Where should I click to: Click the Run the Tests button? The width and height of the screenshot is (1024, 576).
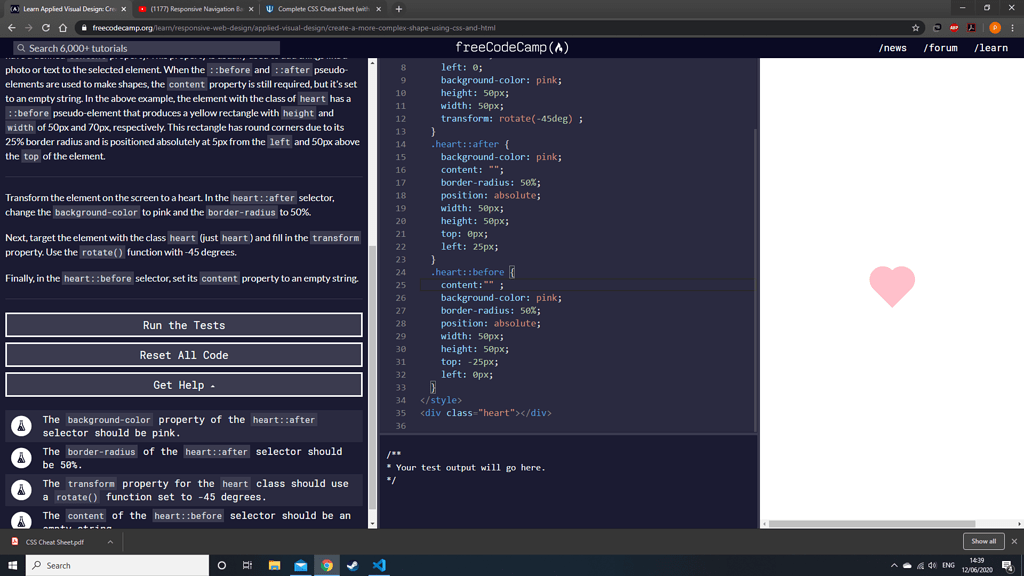pos(183,324)
